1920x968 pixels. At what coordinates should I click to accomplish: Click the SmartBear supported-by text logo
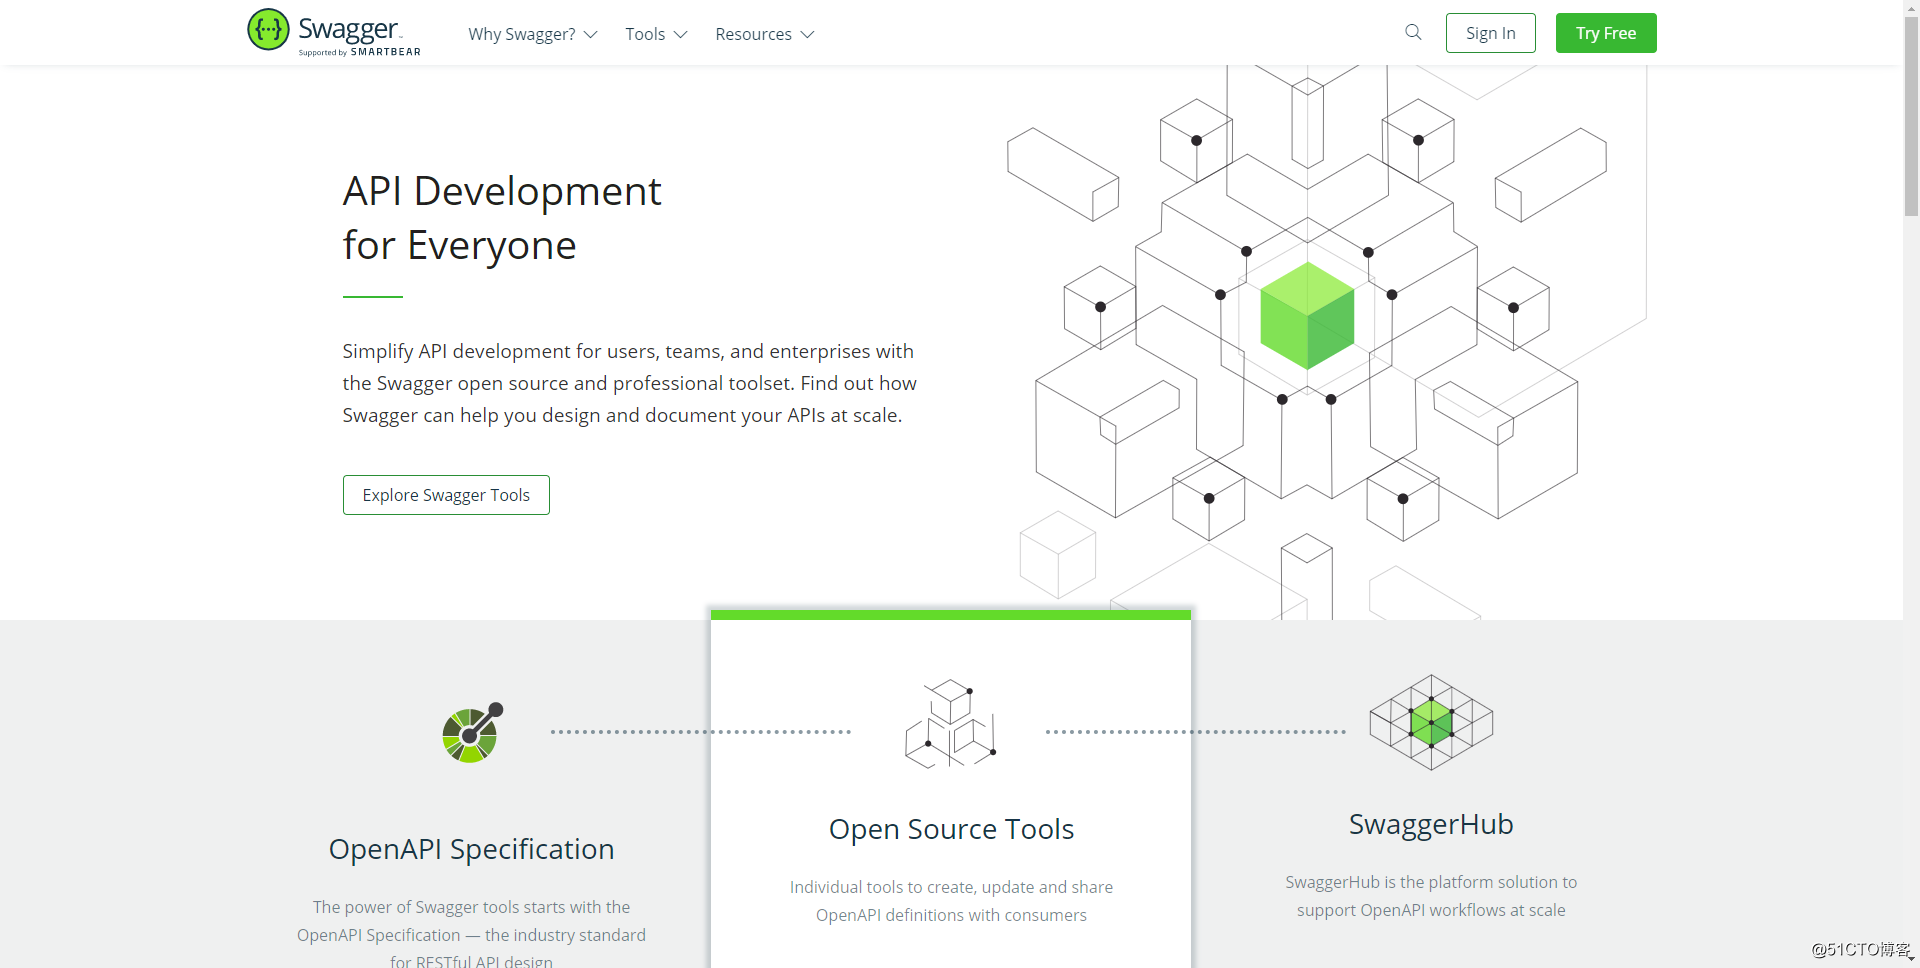(x=360, y=52)
